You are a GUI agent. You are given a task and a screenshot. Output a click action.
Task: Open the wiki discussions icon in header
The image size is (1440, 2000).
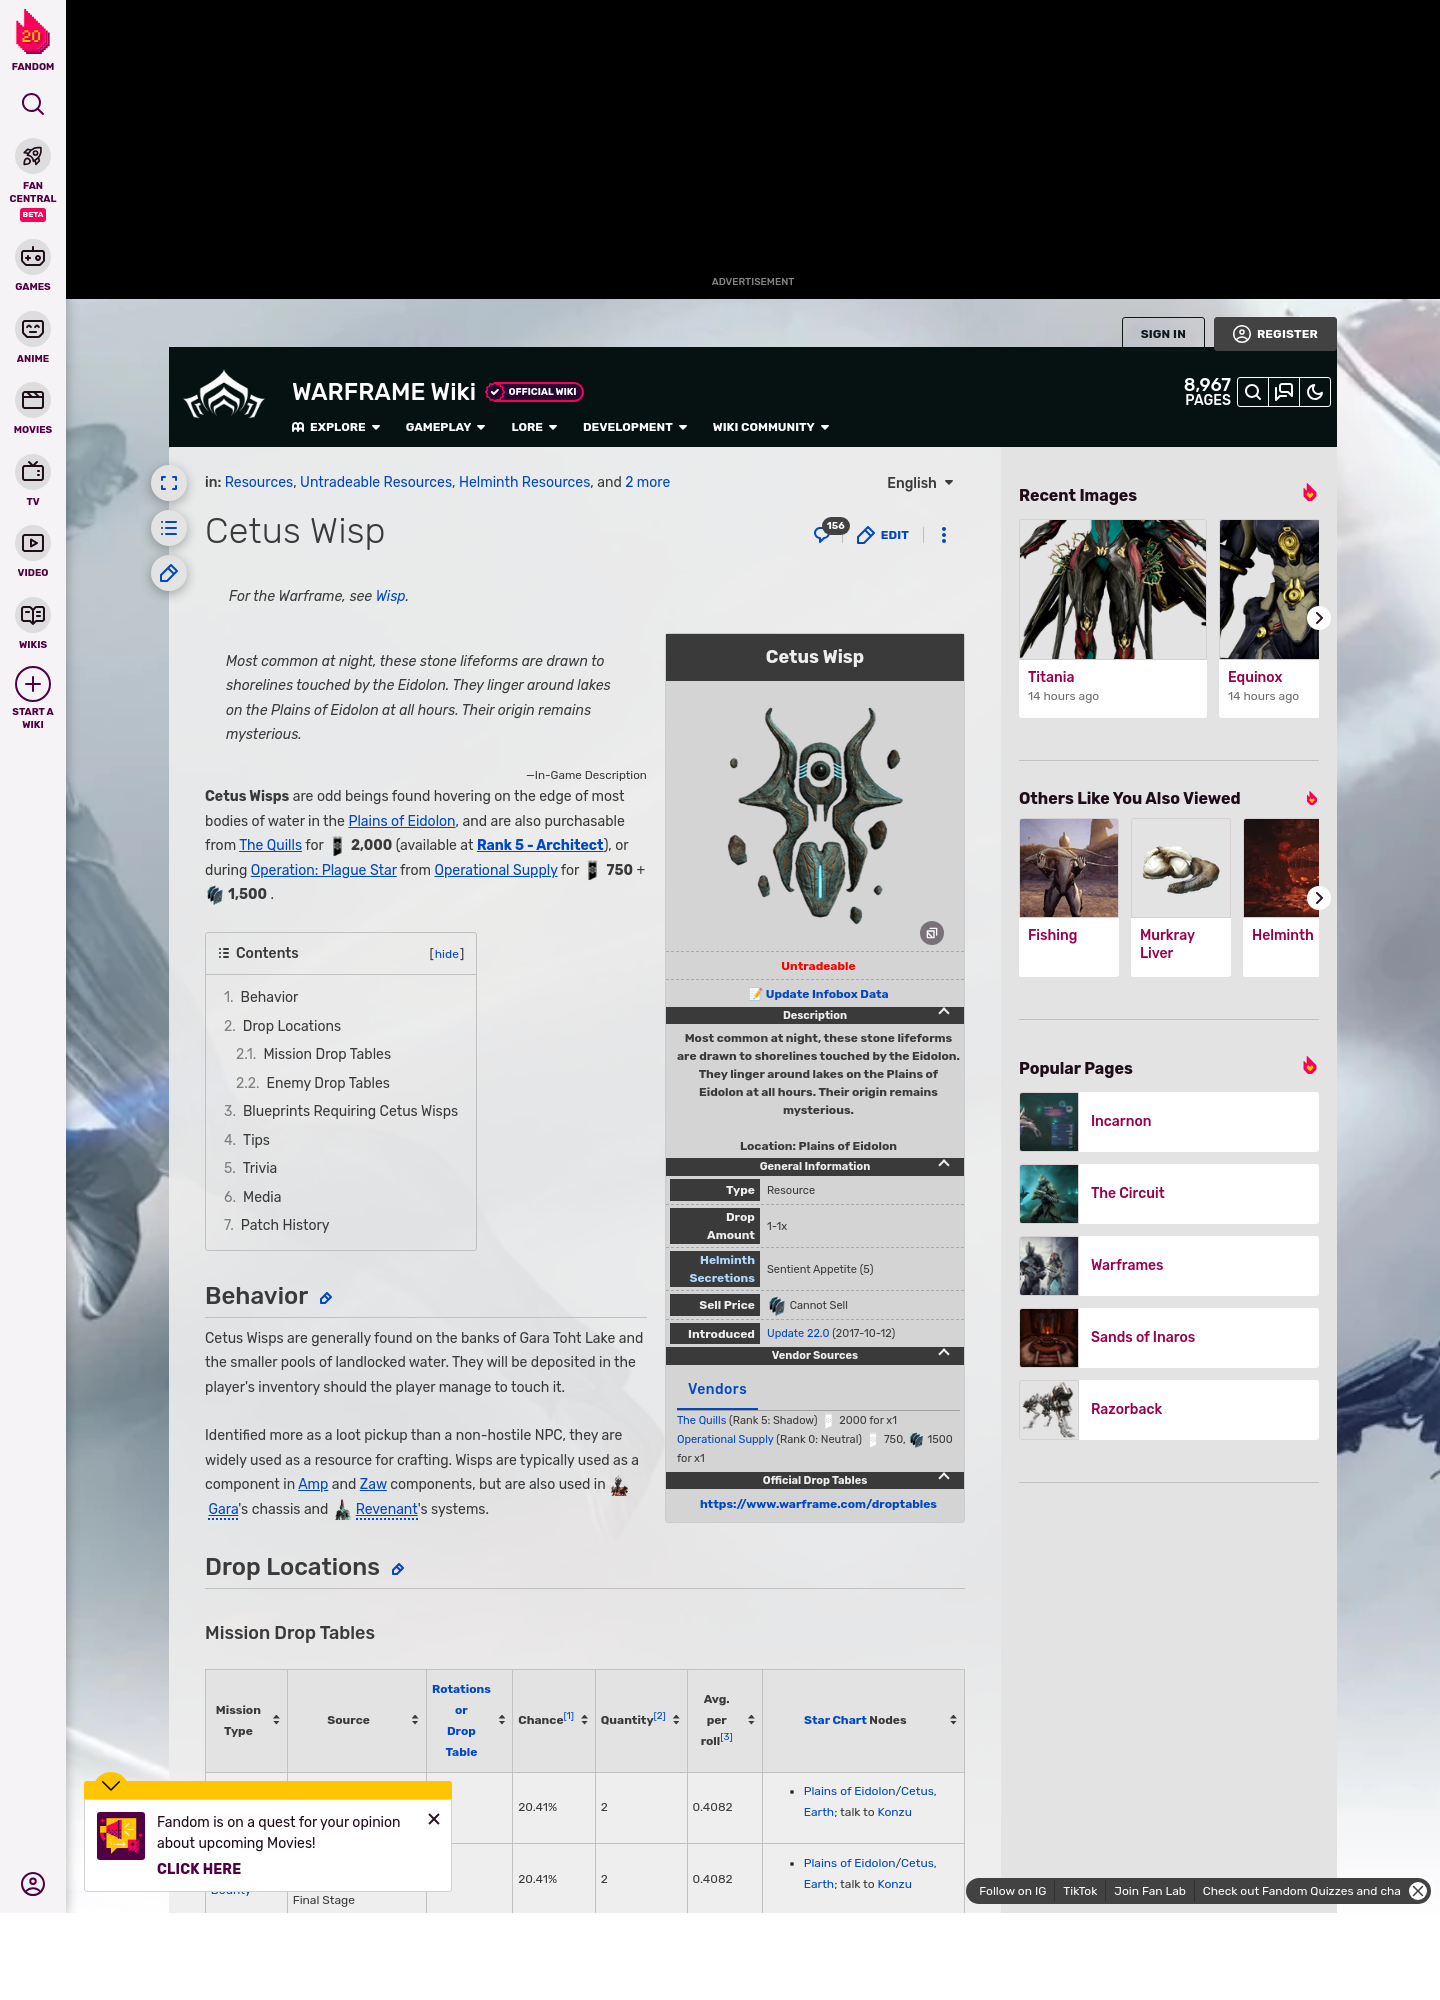(x=1284, y=392)
